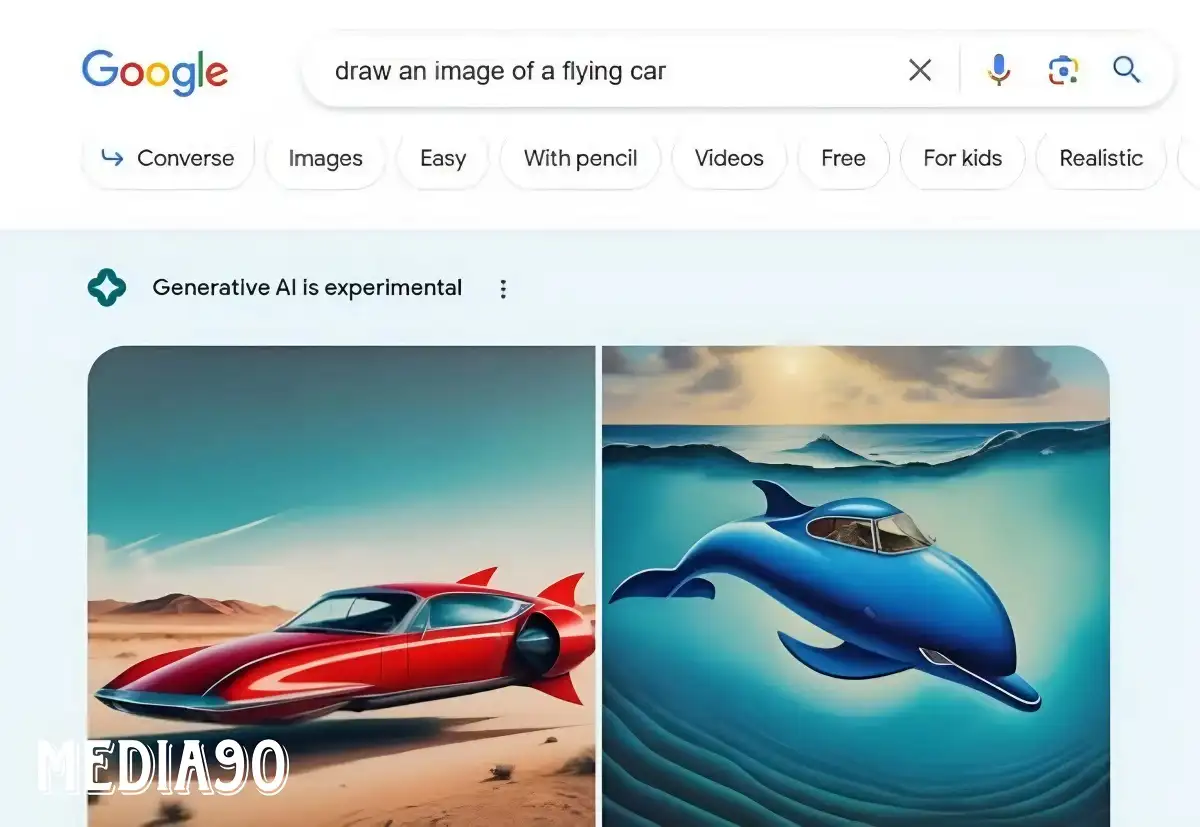The height and width of the screenshot is (827, 1200).
Task: Click the Generative AI is experimental label
Action: coord(307,288)
